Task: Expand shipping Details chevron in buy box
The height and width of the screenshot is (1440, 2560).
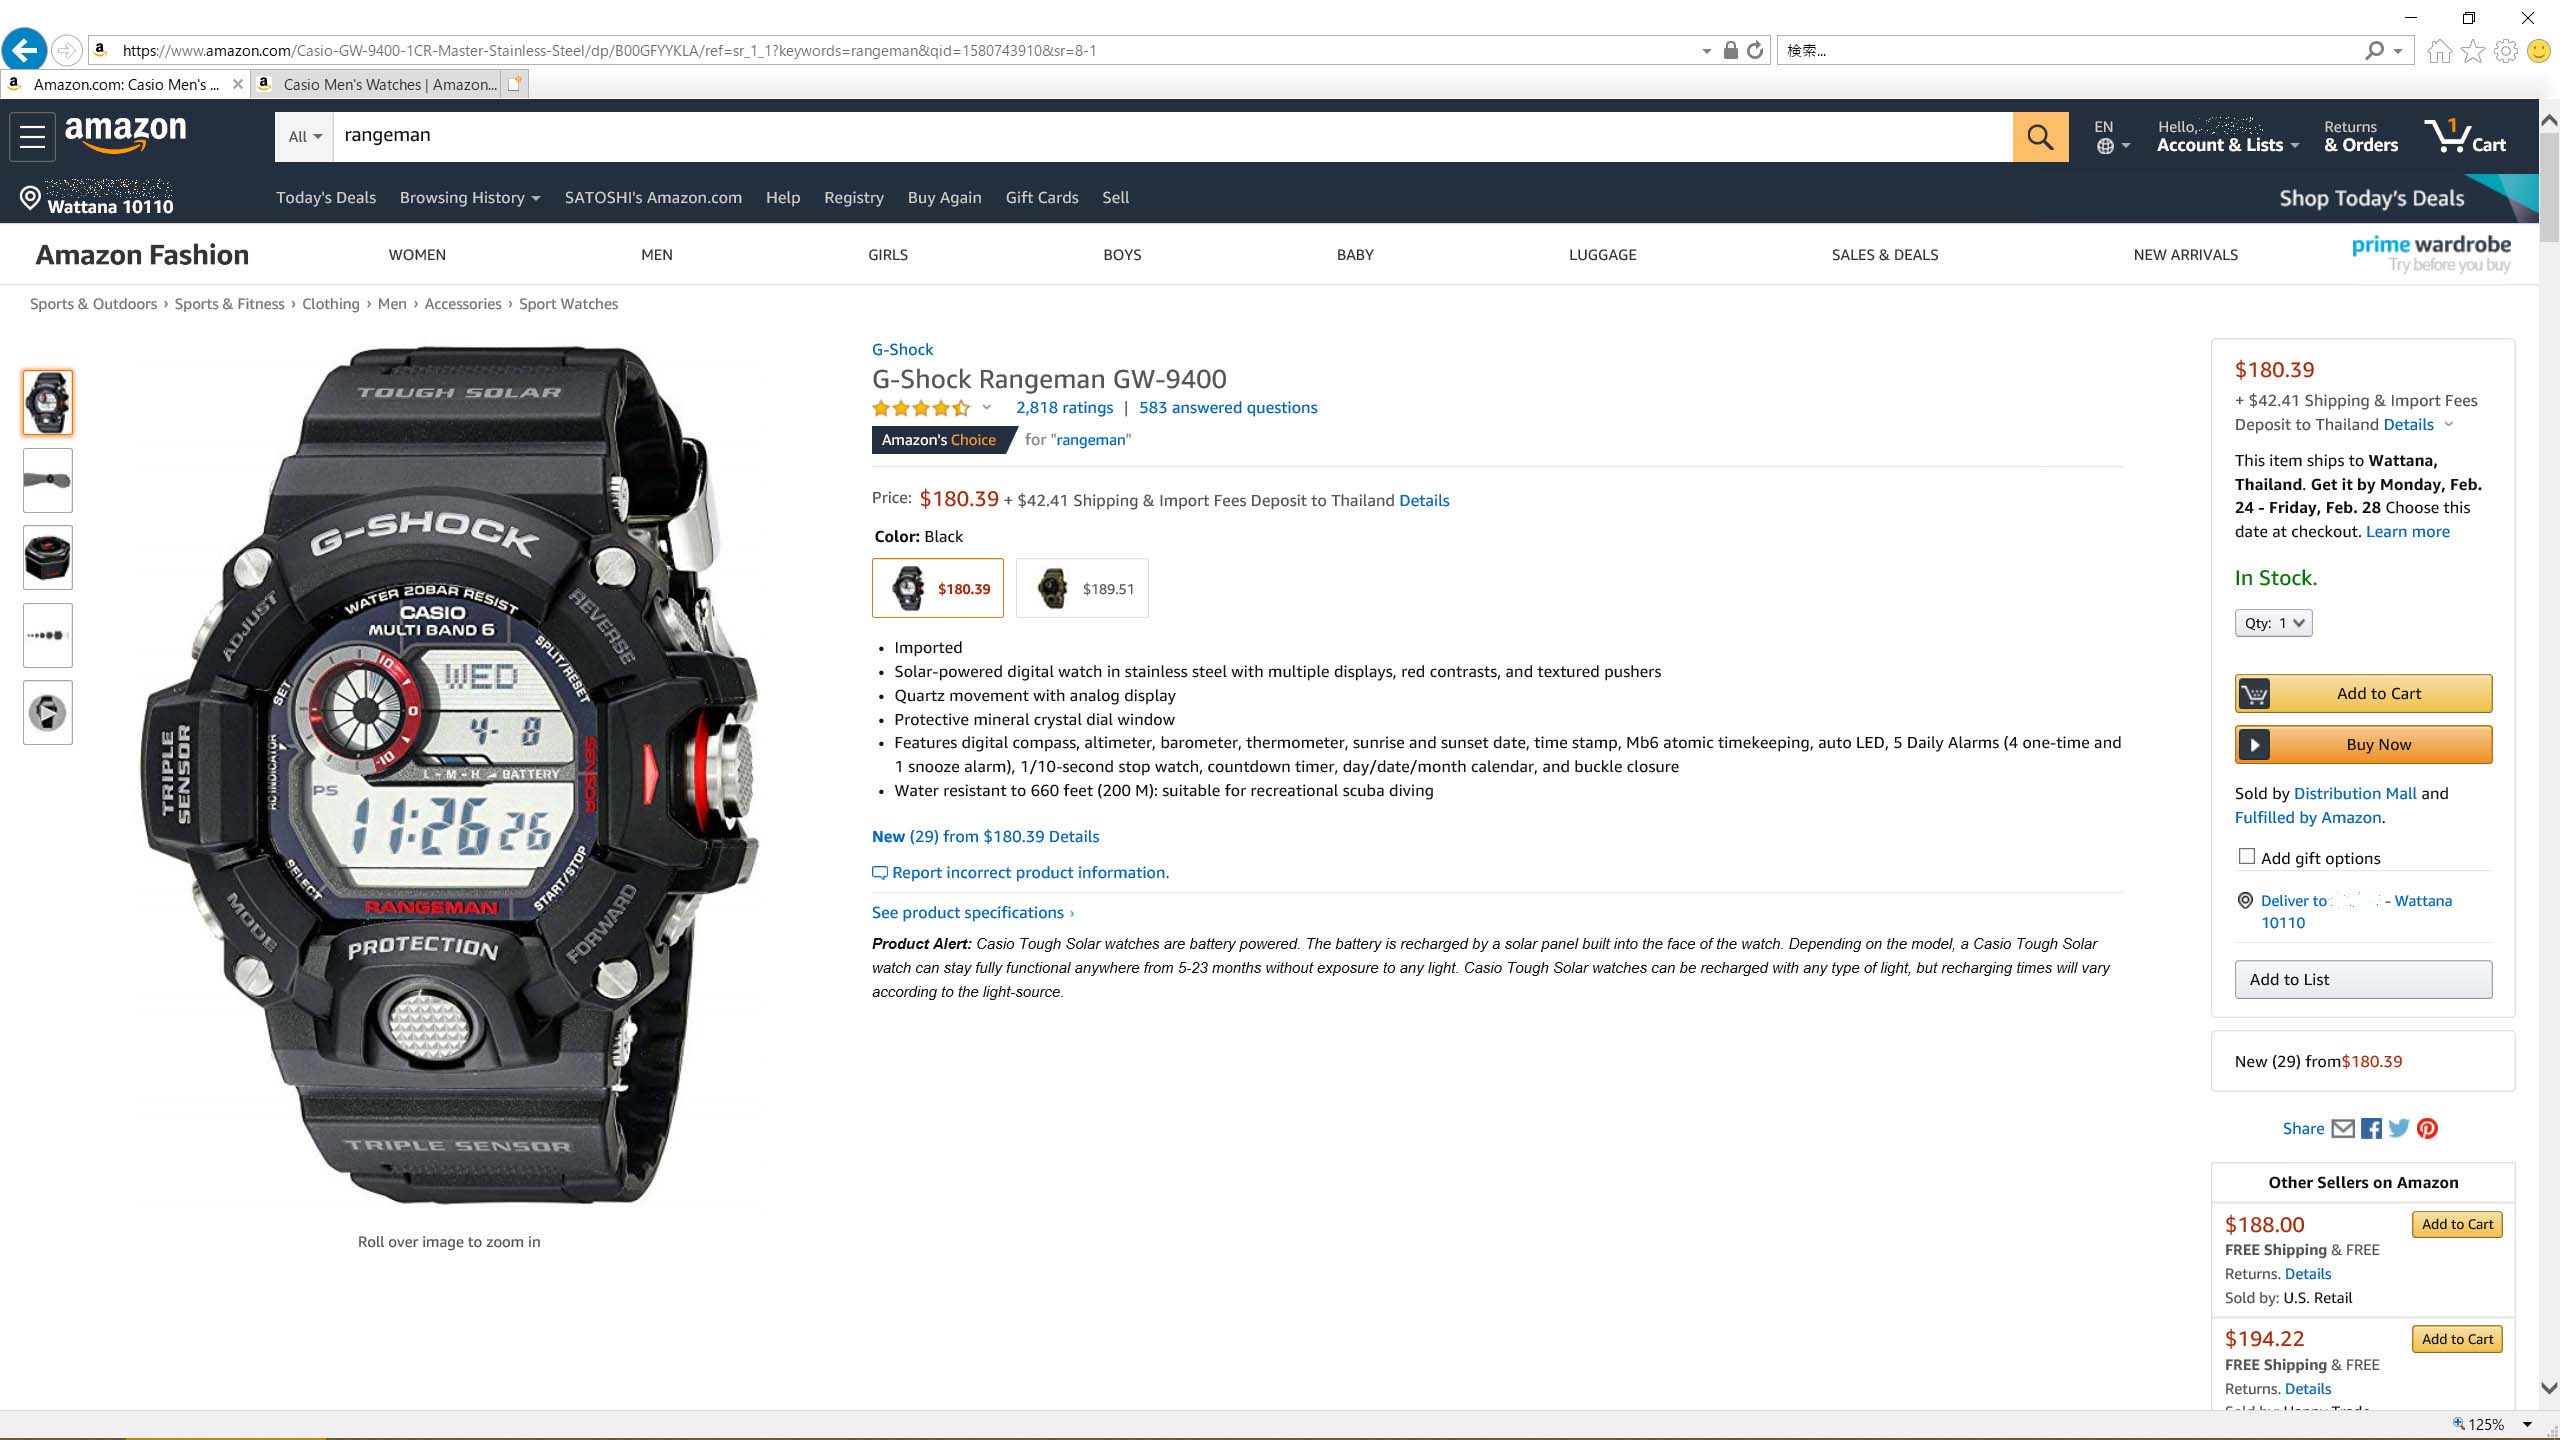Action: coord(2449,424)
